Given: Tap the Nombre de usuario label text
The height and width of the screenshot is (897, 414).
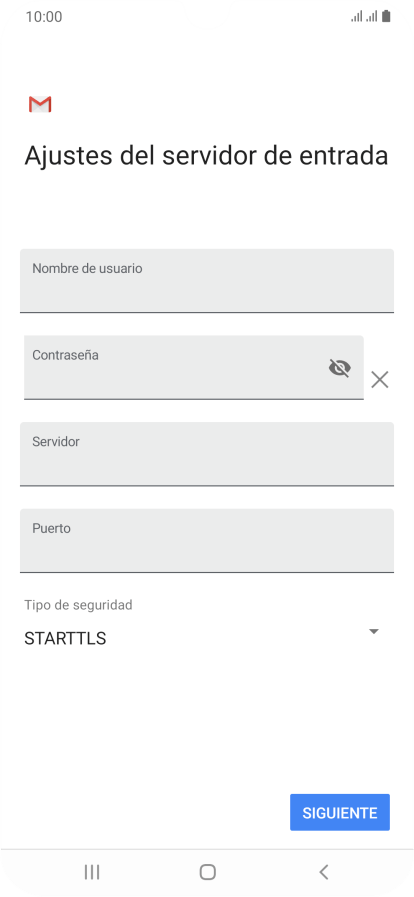Looking at the screenshot, I should coord(87,268).
